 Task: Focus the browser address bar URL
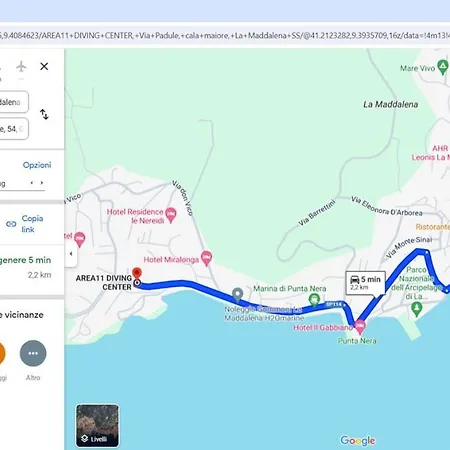click(225, 35)
